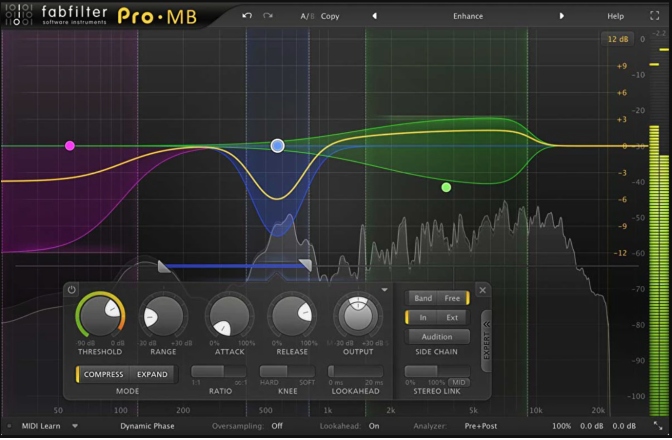The width and height of the screenshot is (672, 440).
Task: Click the Audition button
Action: [437, 337]
